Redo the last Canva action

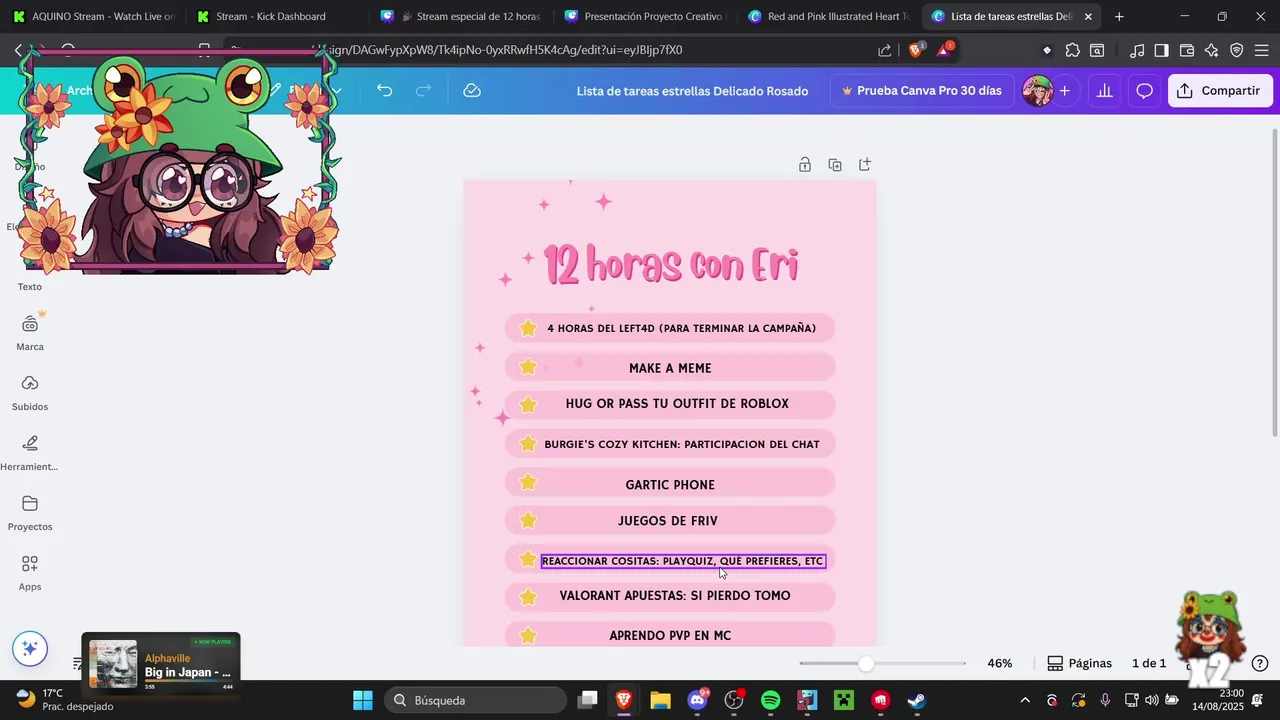(x=423, y=90)
